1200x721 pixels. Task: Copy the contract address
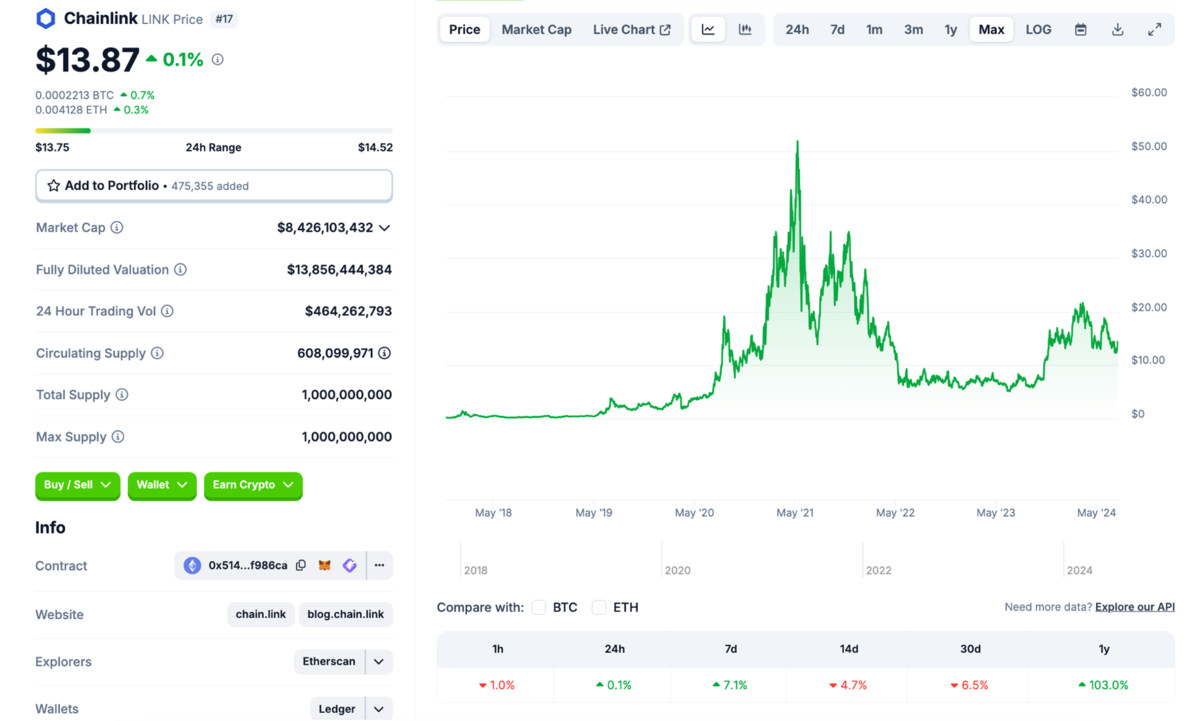(x=301, y=566)
